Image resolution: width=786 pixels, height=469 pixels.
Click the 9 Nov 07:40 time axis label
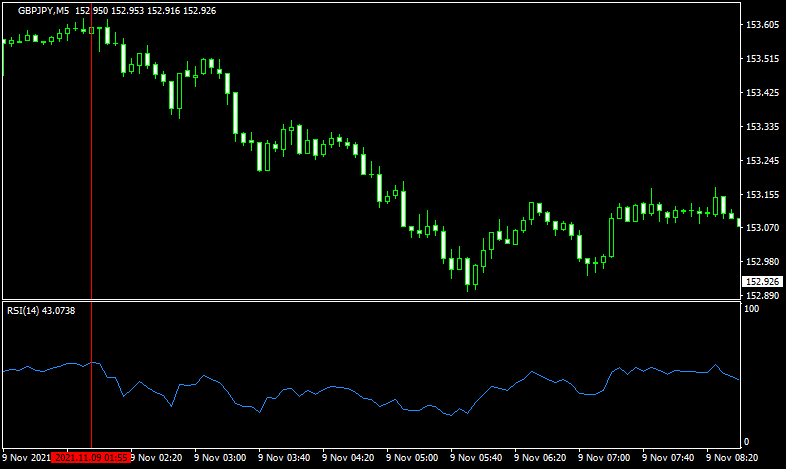coord(668,457)
